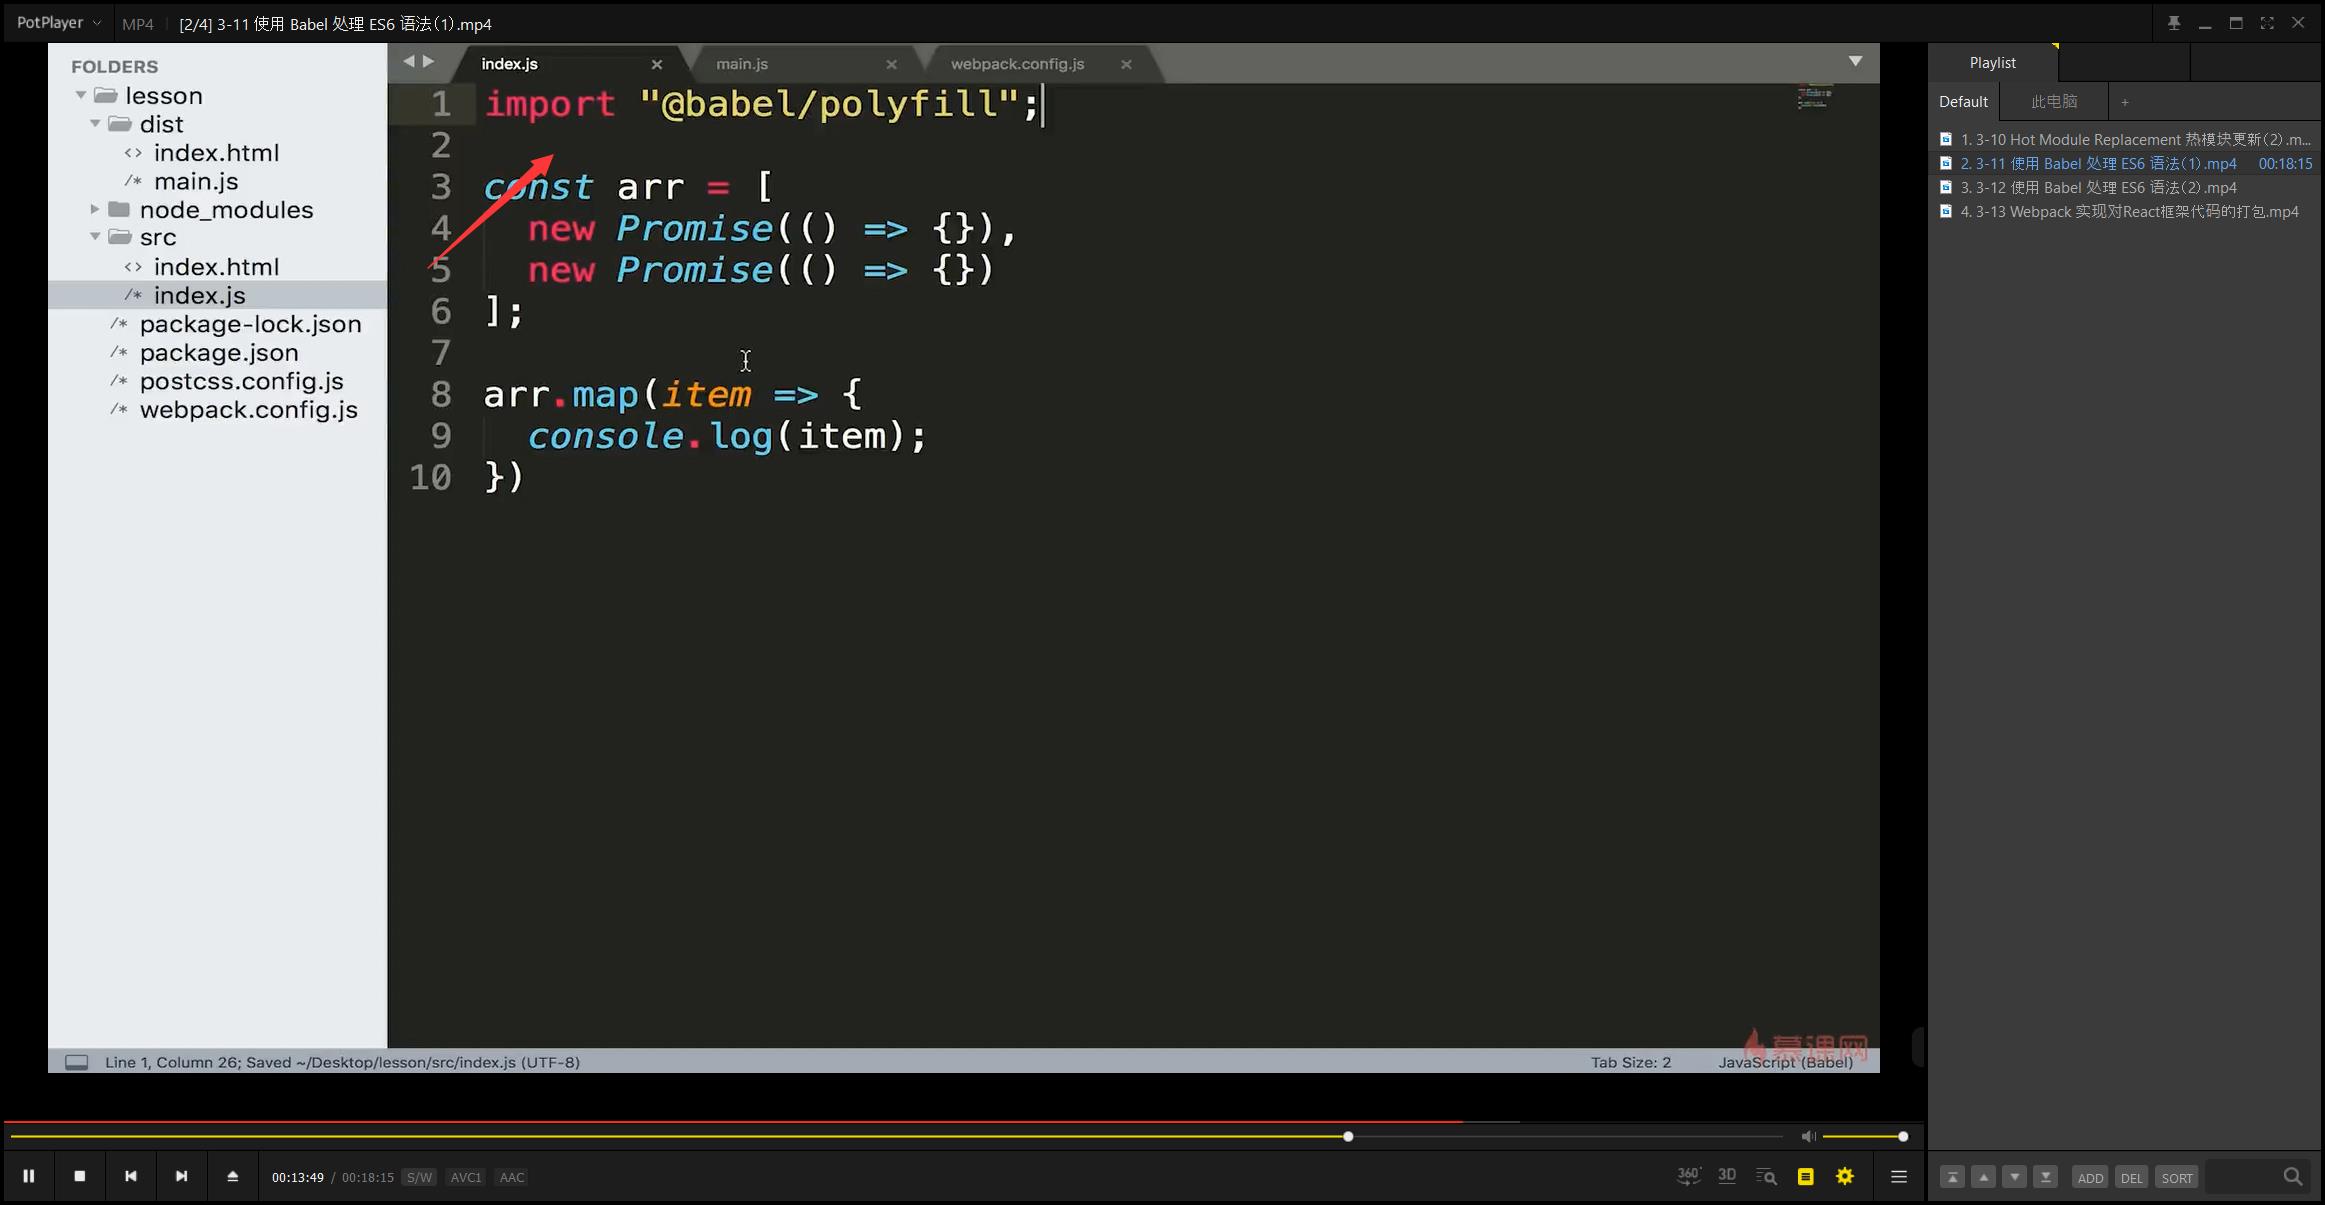Open package-lock.json in the sidebar
The image size is (2325, 1205).
(250, 324)
